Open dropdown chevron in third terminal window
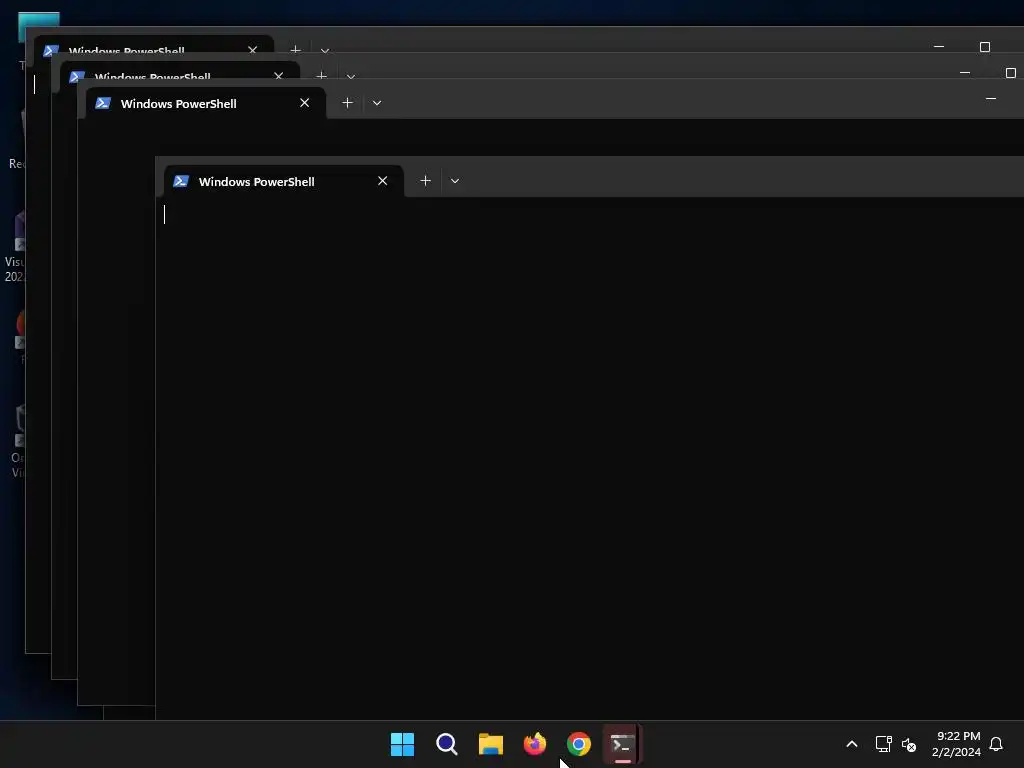 [x=351, y=76]
